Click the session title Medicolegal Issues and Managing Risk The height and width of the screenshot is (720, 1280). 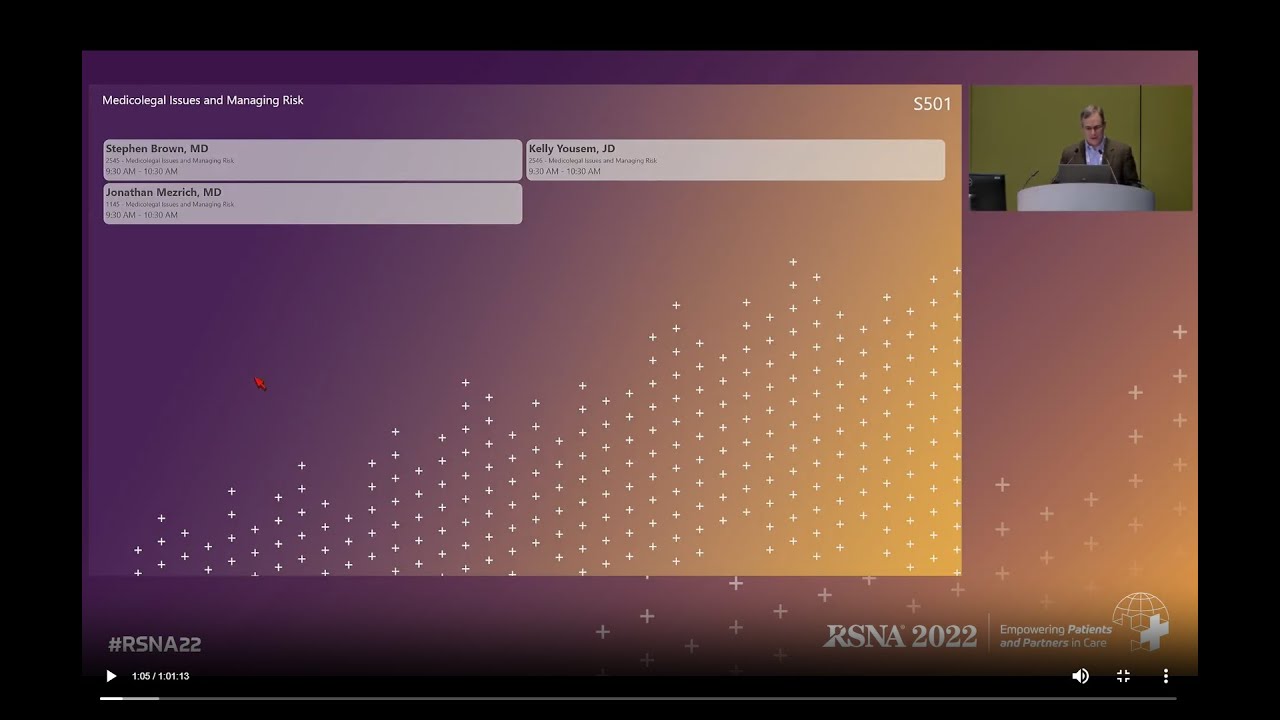(203, 100)
